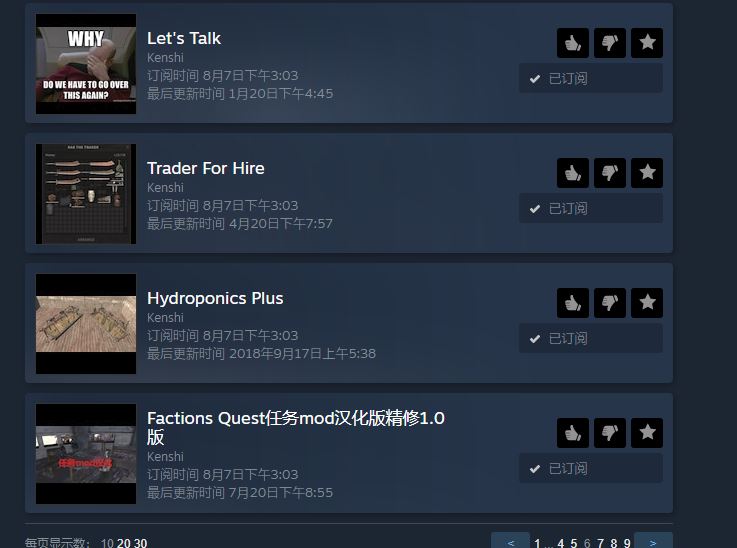Rate up Trader For Hire
Image resolution: width=737 pixels, height=548 pixels.
pyautogui.click(x=572, y=172)
